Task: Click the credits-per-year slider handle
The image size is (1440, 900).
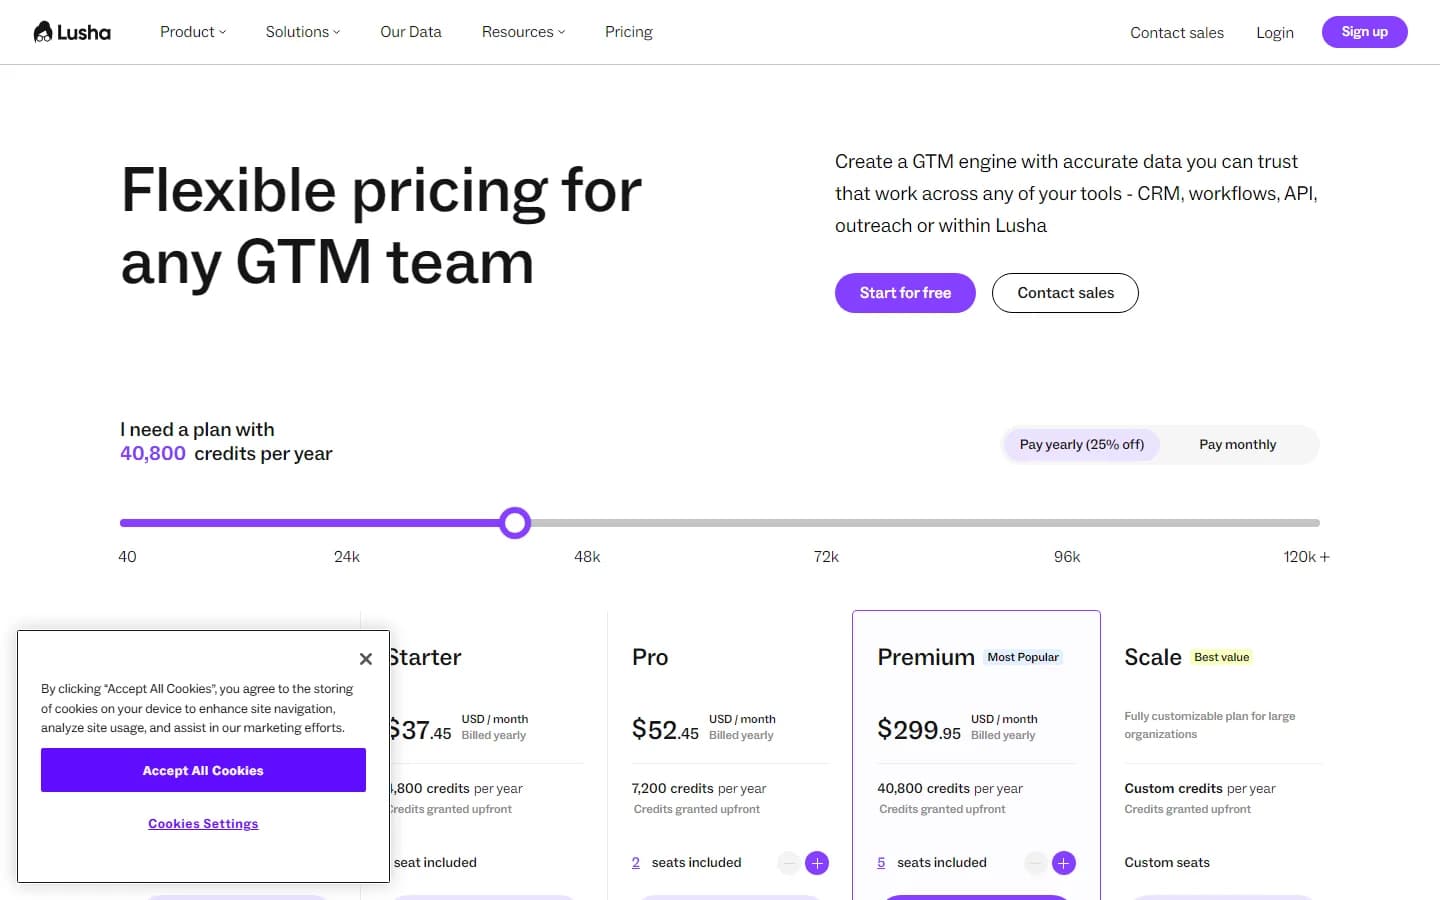Action: point(515,522)
